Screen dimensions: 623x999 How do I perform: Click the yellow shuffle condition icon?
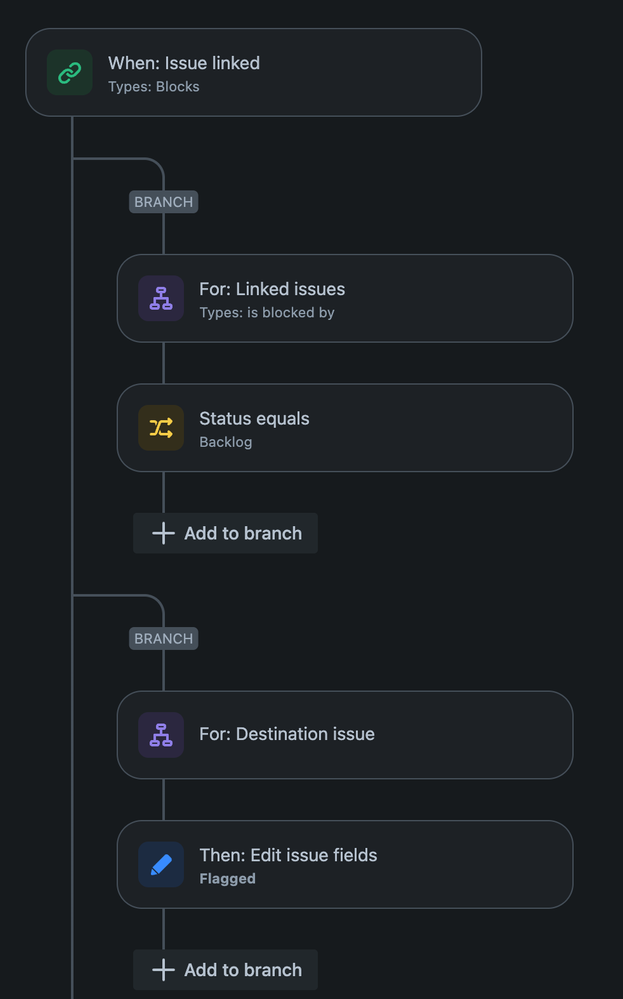pyautogui.click(x=161, y=428)
